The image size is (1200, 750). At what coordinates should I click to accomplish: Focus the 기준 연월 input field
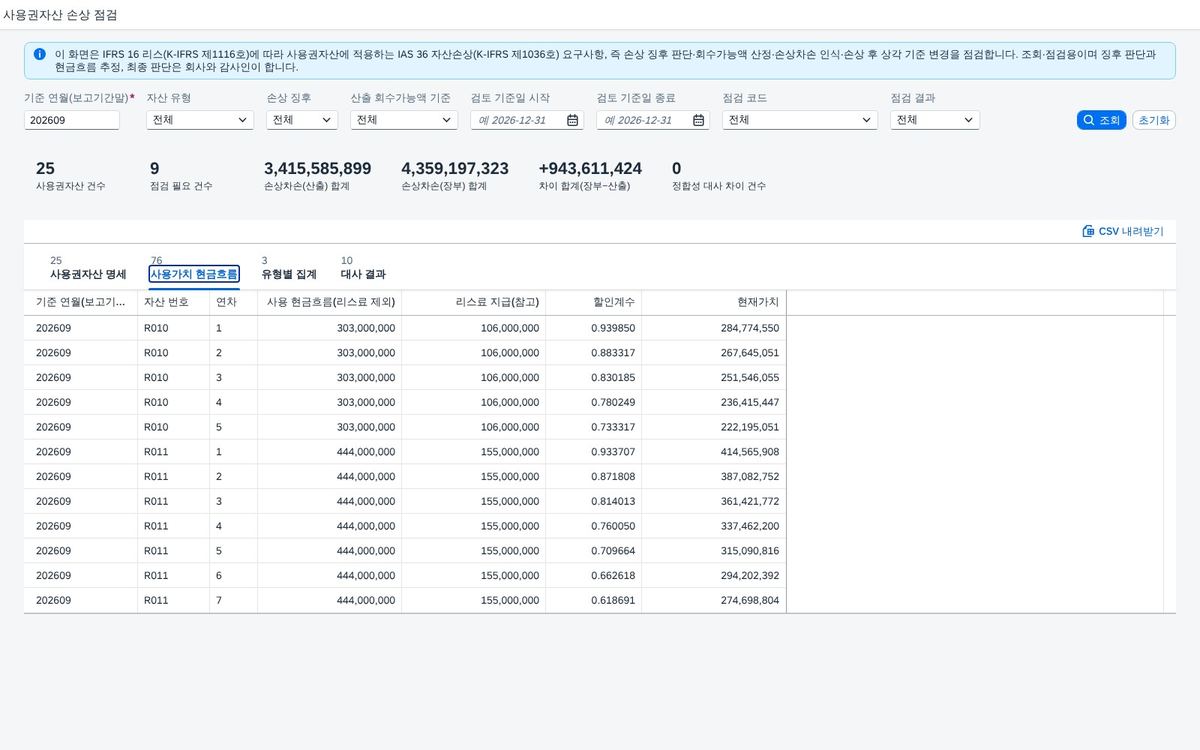pyautogui.click(x=72, y=120)
